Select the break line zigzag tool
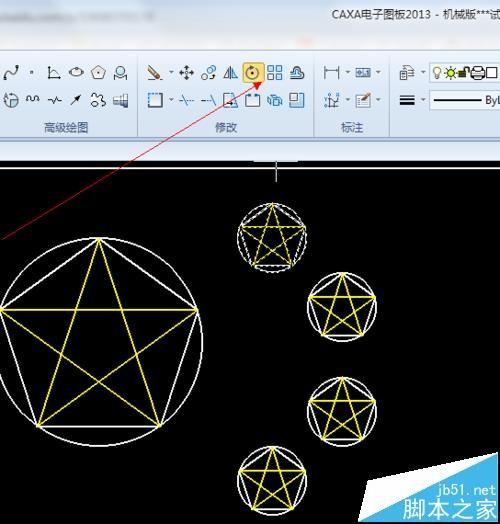The image size is (500, 524). tap(54, 100)
